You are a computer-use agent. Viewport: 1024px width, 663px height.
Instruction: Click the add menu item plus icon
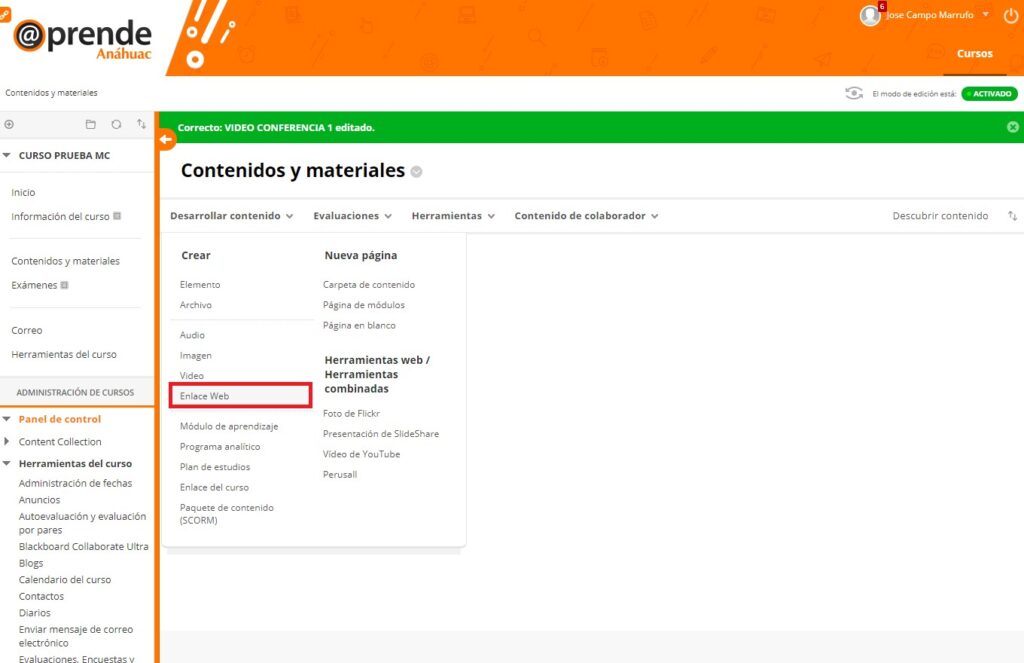click(9, 125)
